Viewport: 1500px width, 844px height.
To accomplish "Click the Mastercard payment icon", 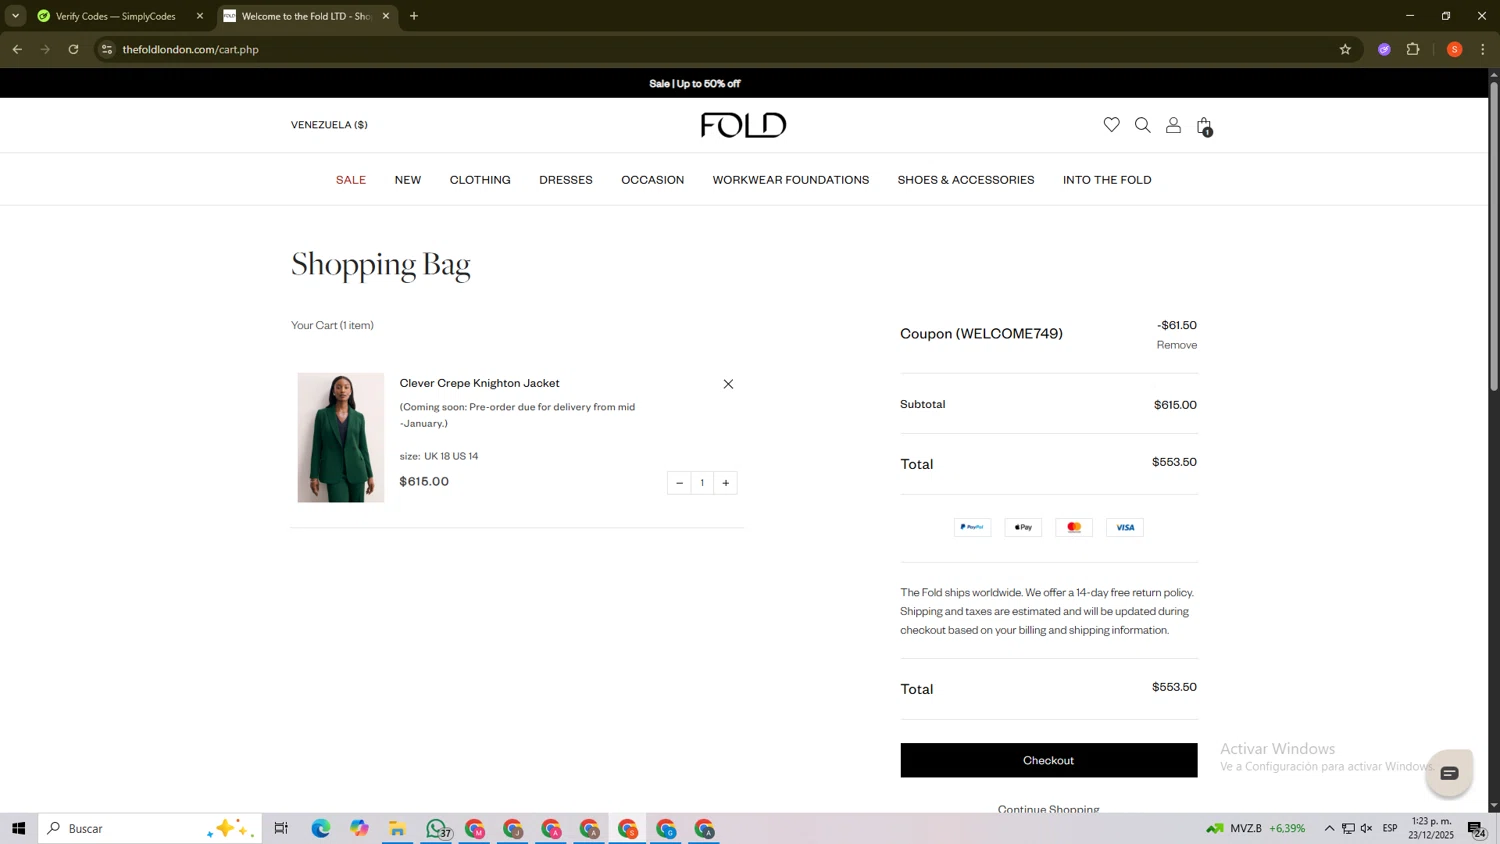I will (x=1074, y=527).
